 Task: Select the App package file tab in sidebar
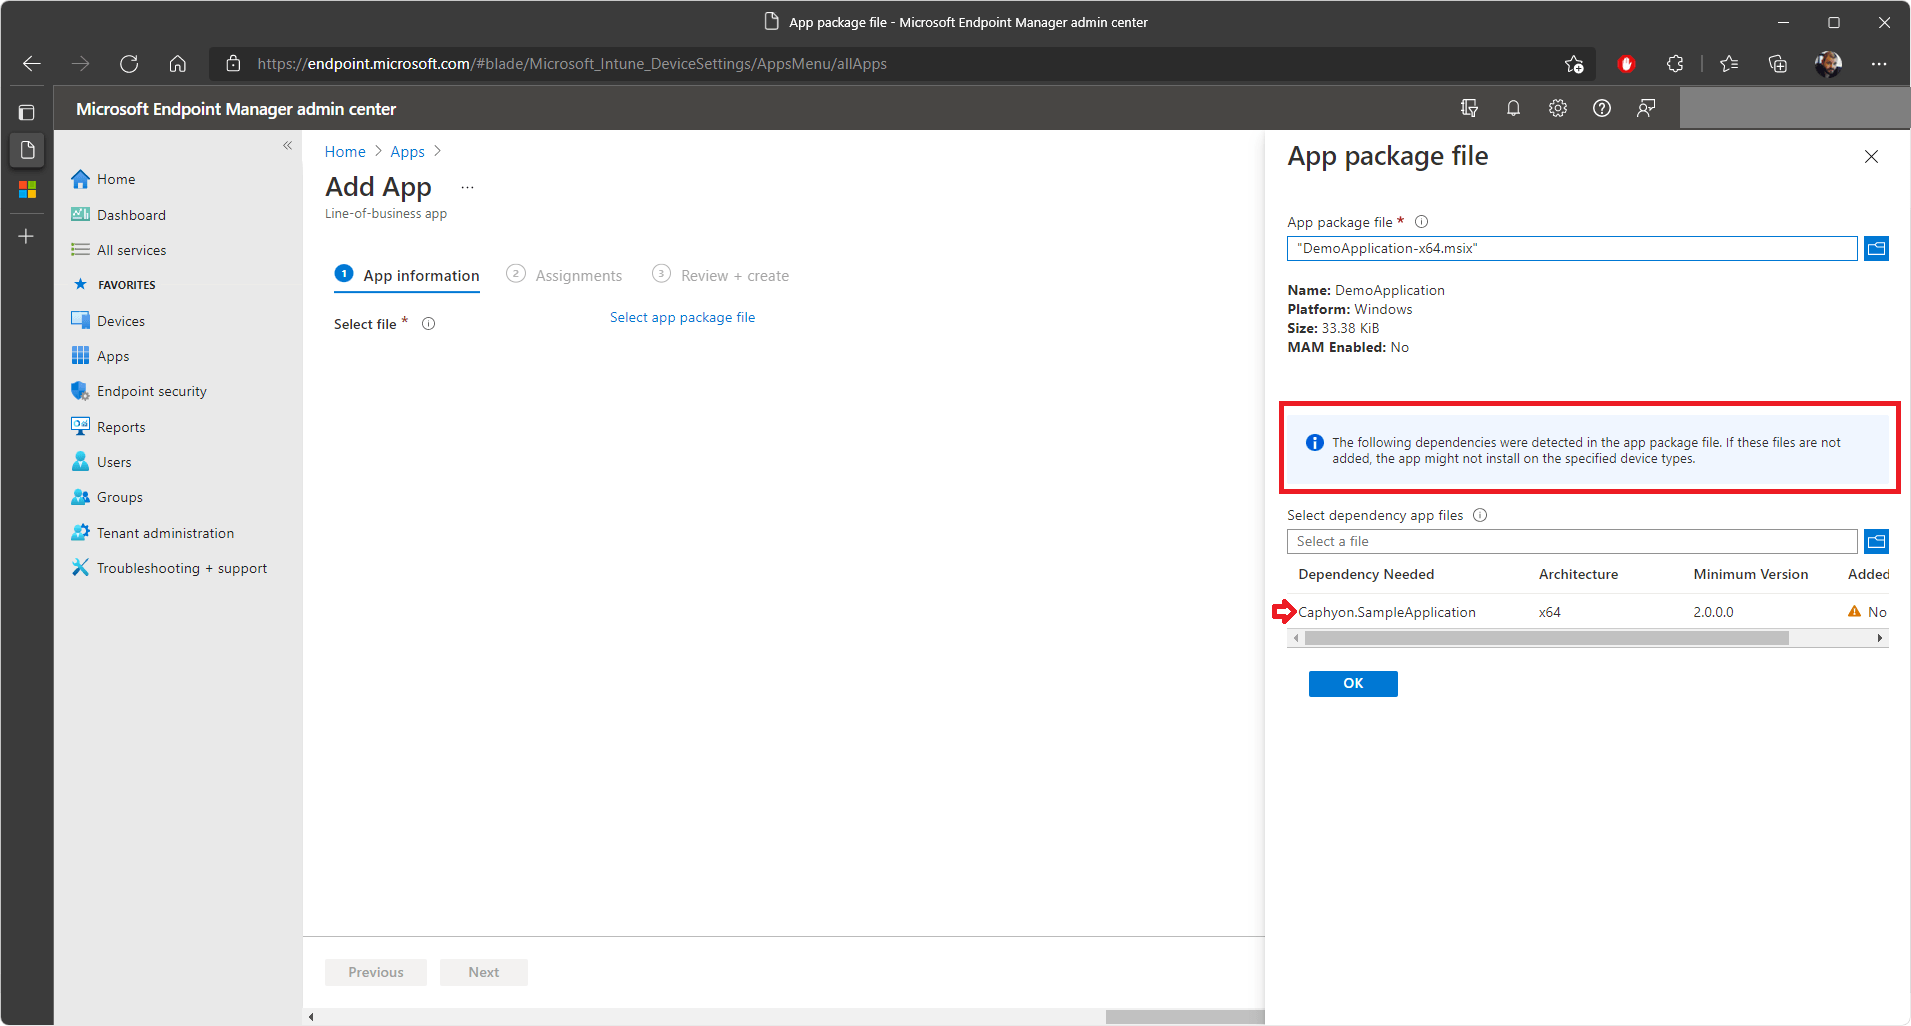[x=27, y=150]
